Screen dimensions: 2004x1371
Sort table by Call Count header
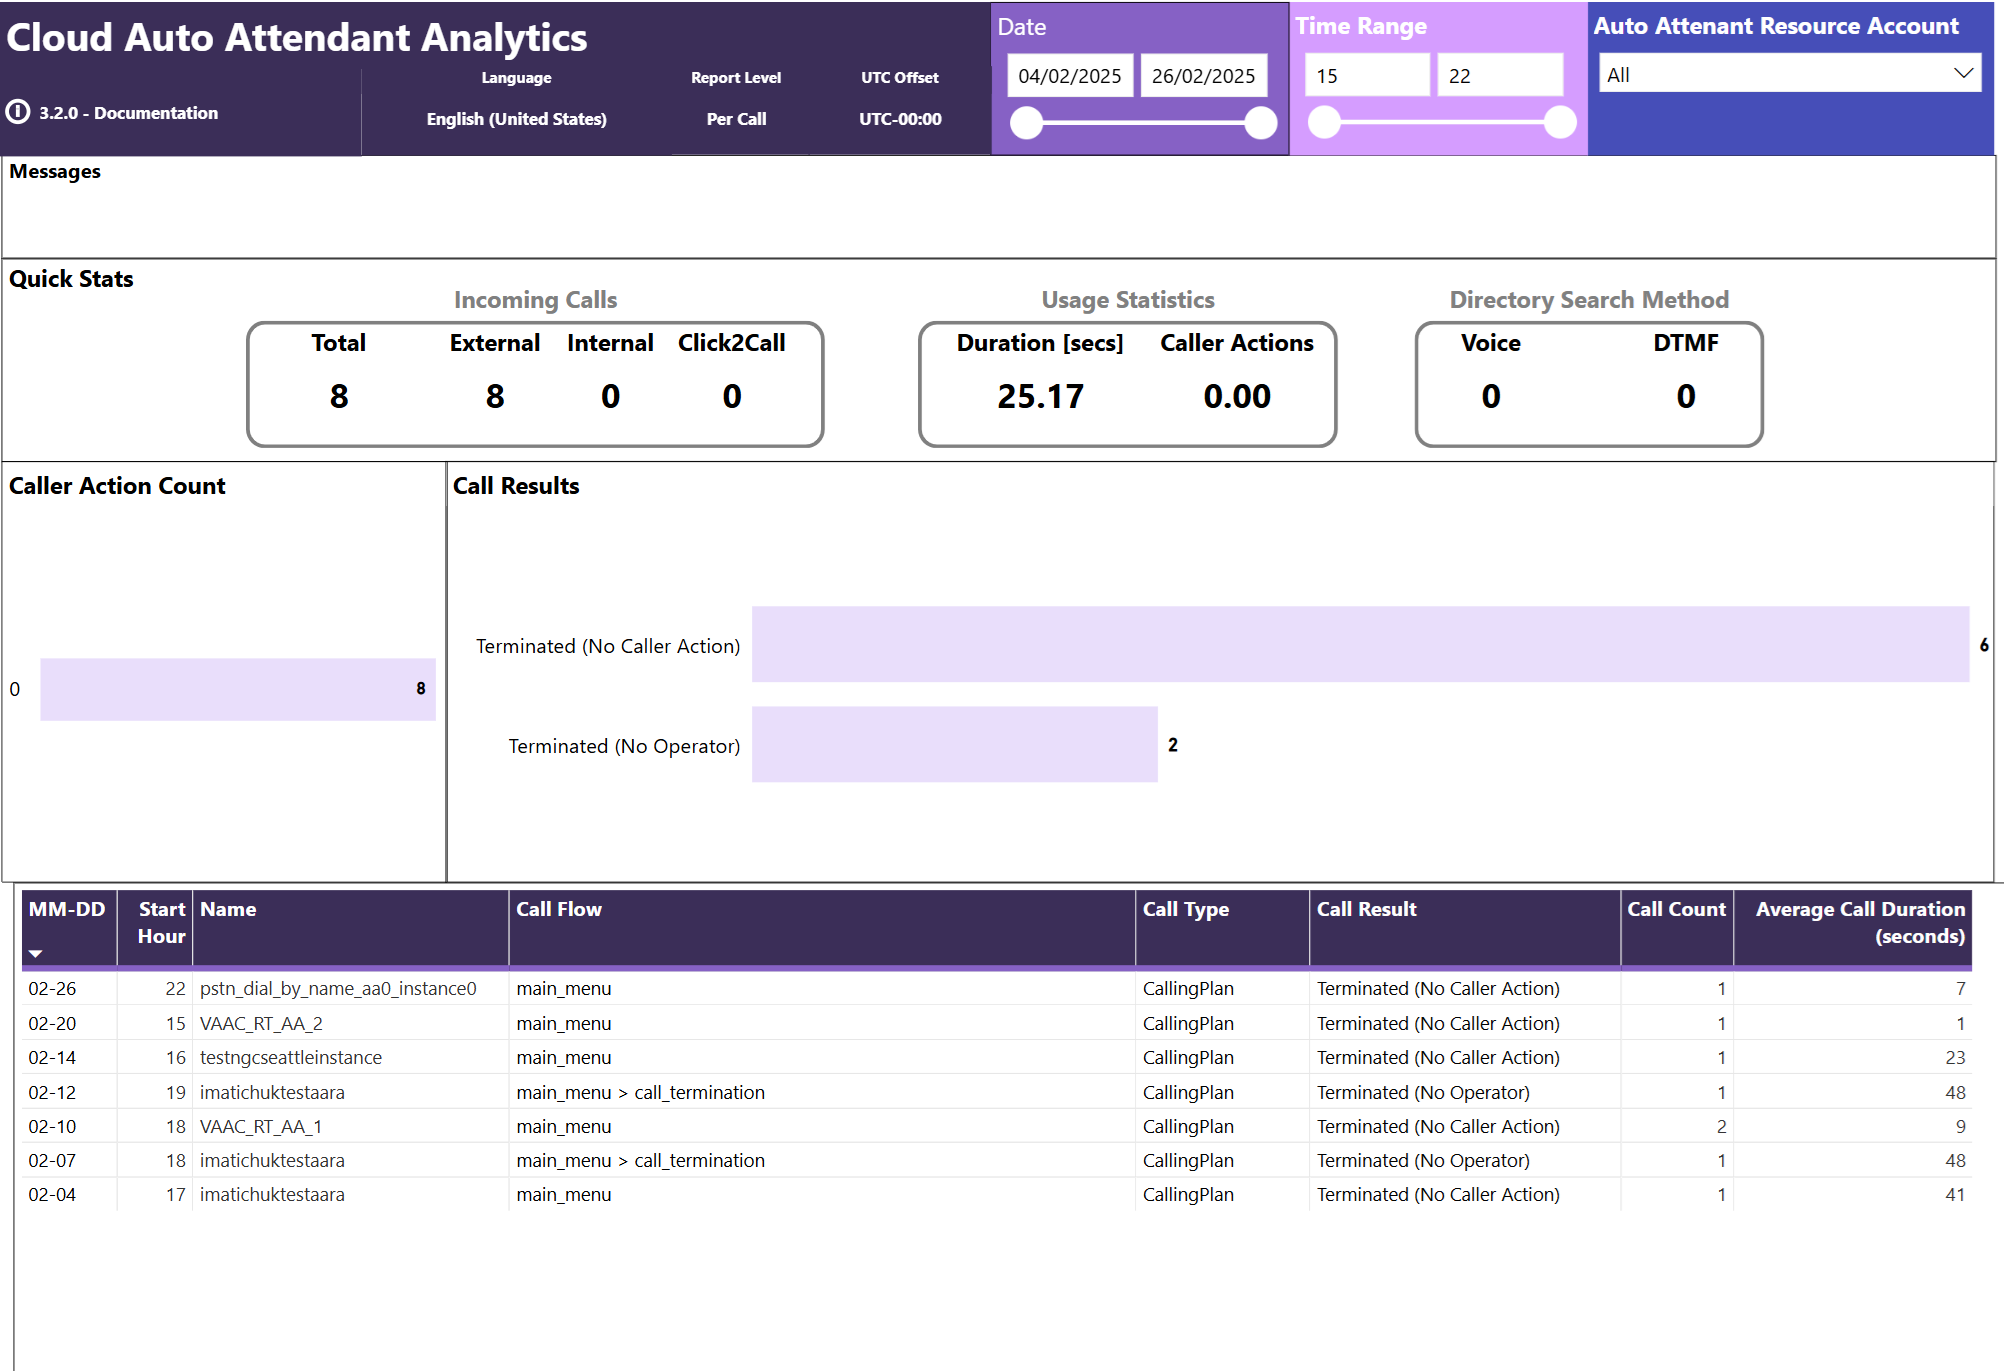(1675, 909)
